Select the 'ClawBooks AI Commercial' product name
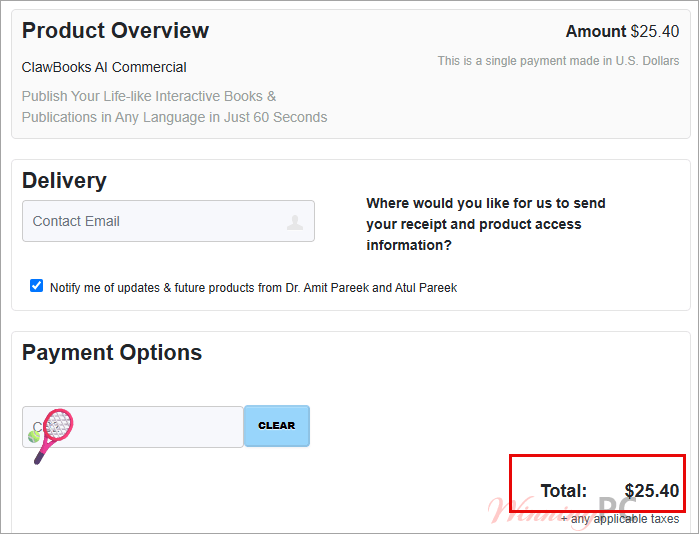Screen dimensions: 699x534 click(104, 67)
